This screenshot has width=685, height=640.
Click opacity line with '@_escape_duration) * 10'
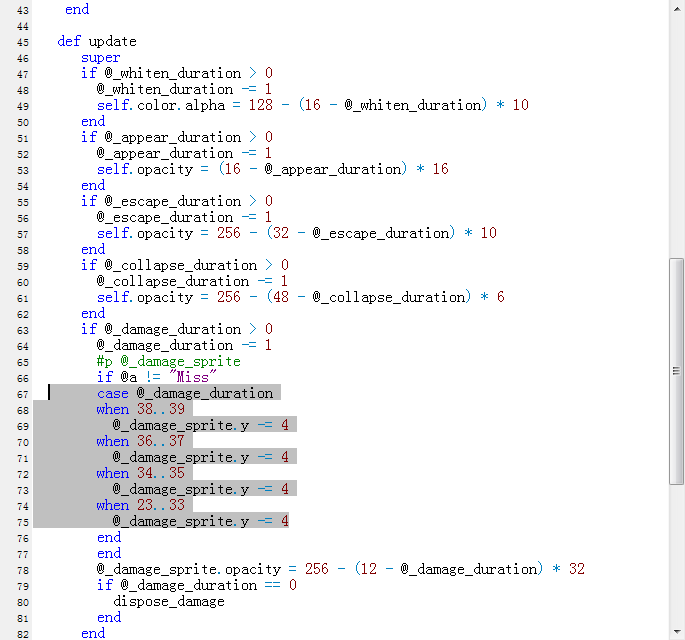297,233
